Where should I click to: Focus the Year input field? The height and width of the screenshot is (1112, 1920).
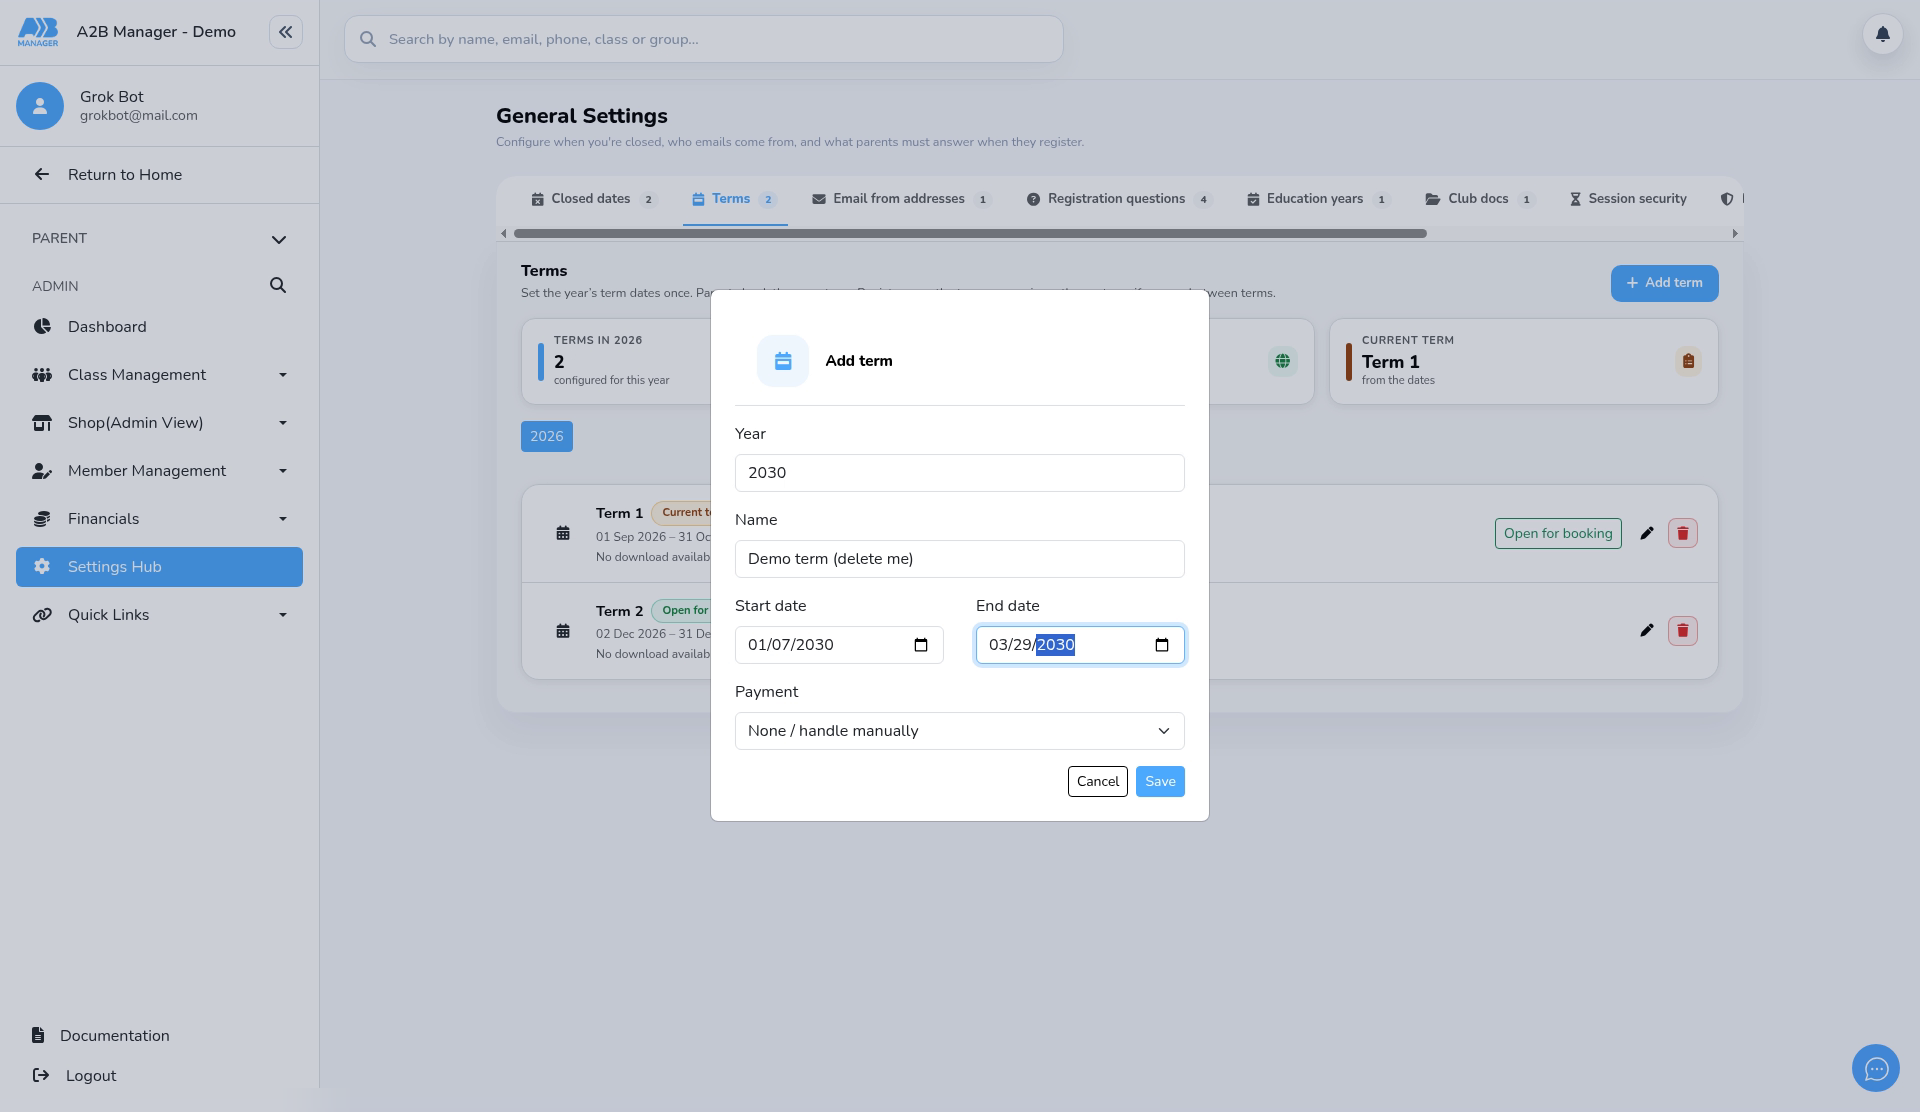(x=960, y=473)
